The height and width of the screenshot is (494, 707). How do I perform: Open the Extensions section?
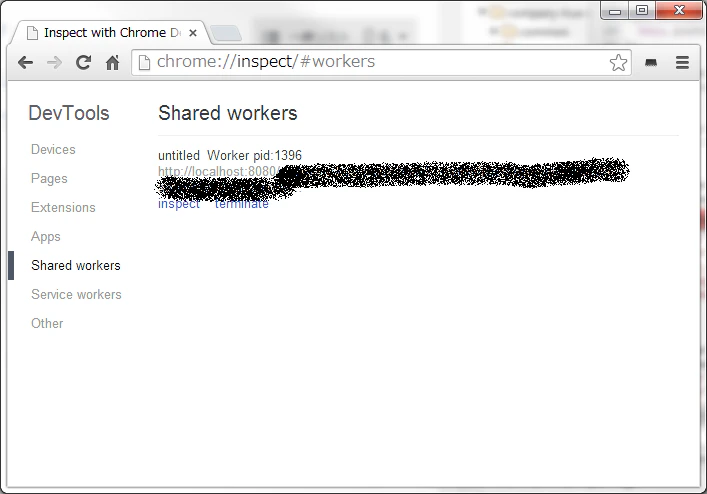coord(63,207)
